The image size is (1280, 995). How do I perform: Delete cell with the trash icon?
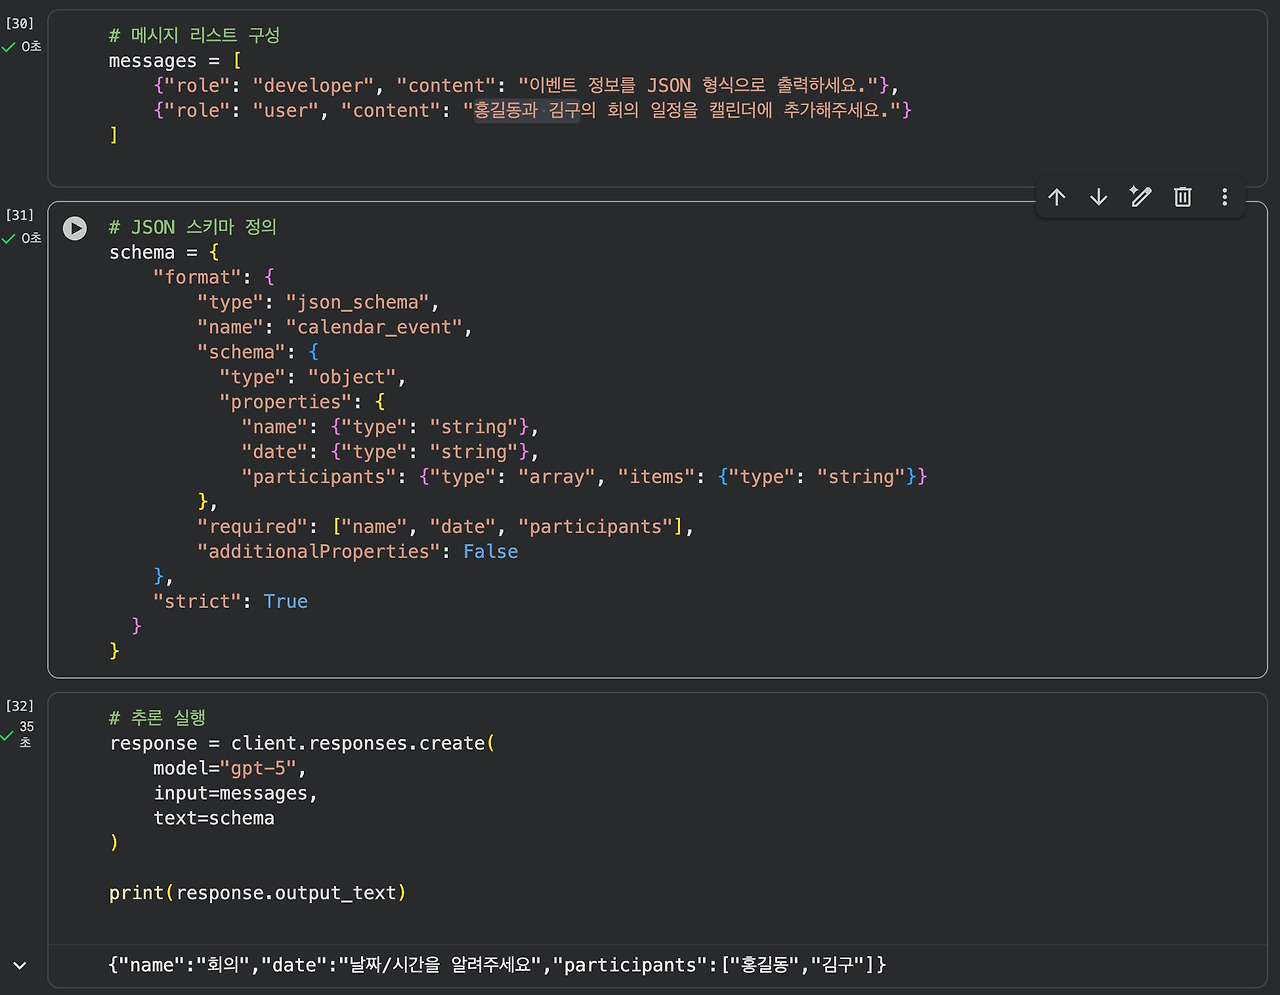[1183, 197]
